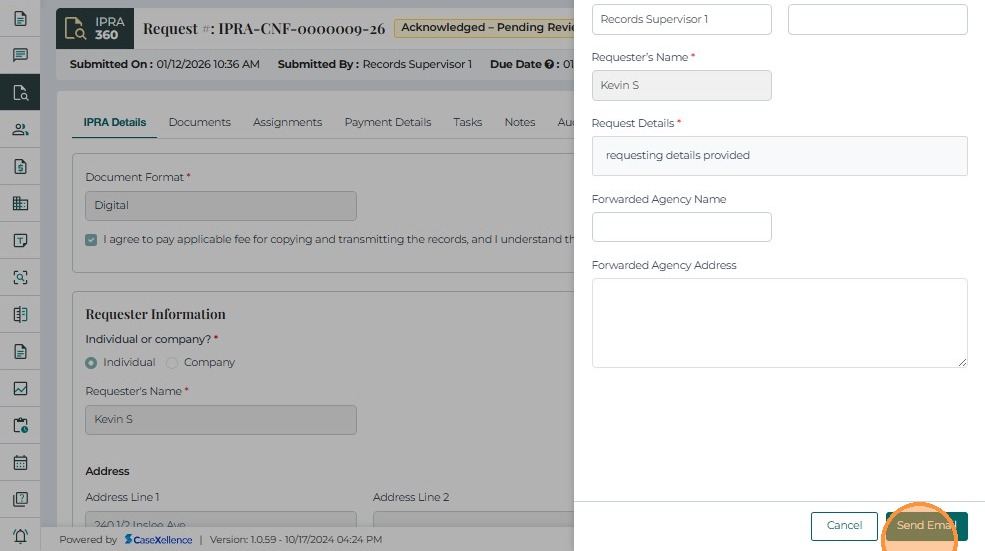This screenshot has height=551, width=985.
Task: Click the Cancel button
Action: [x=844, y=526]
